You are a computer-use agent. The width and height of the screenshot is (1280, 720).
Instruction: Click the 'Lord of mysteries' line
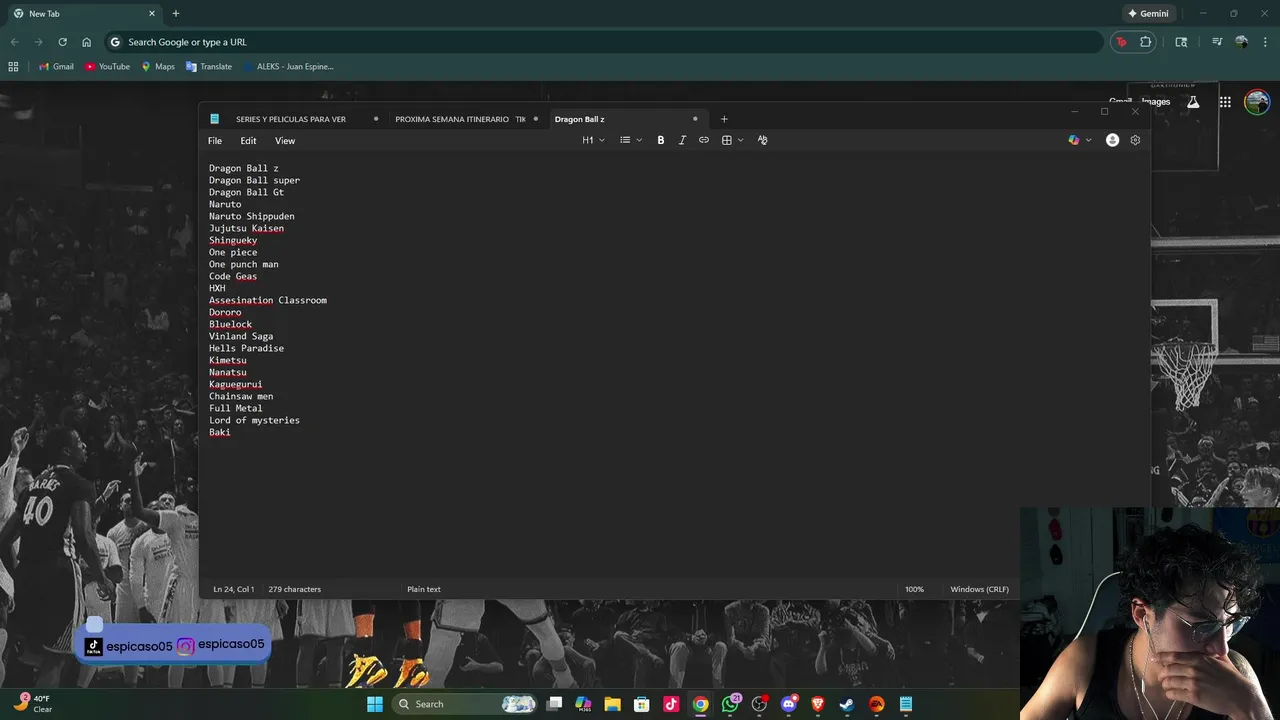click(254, 421)
